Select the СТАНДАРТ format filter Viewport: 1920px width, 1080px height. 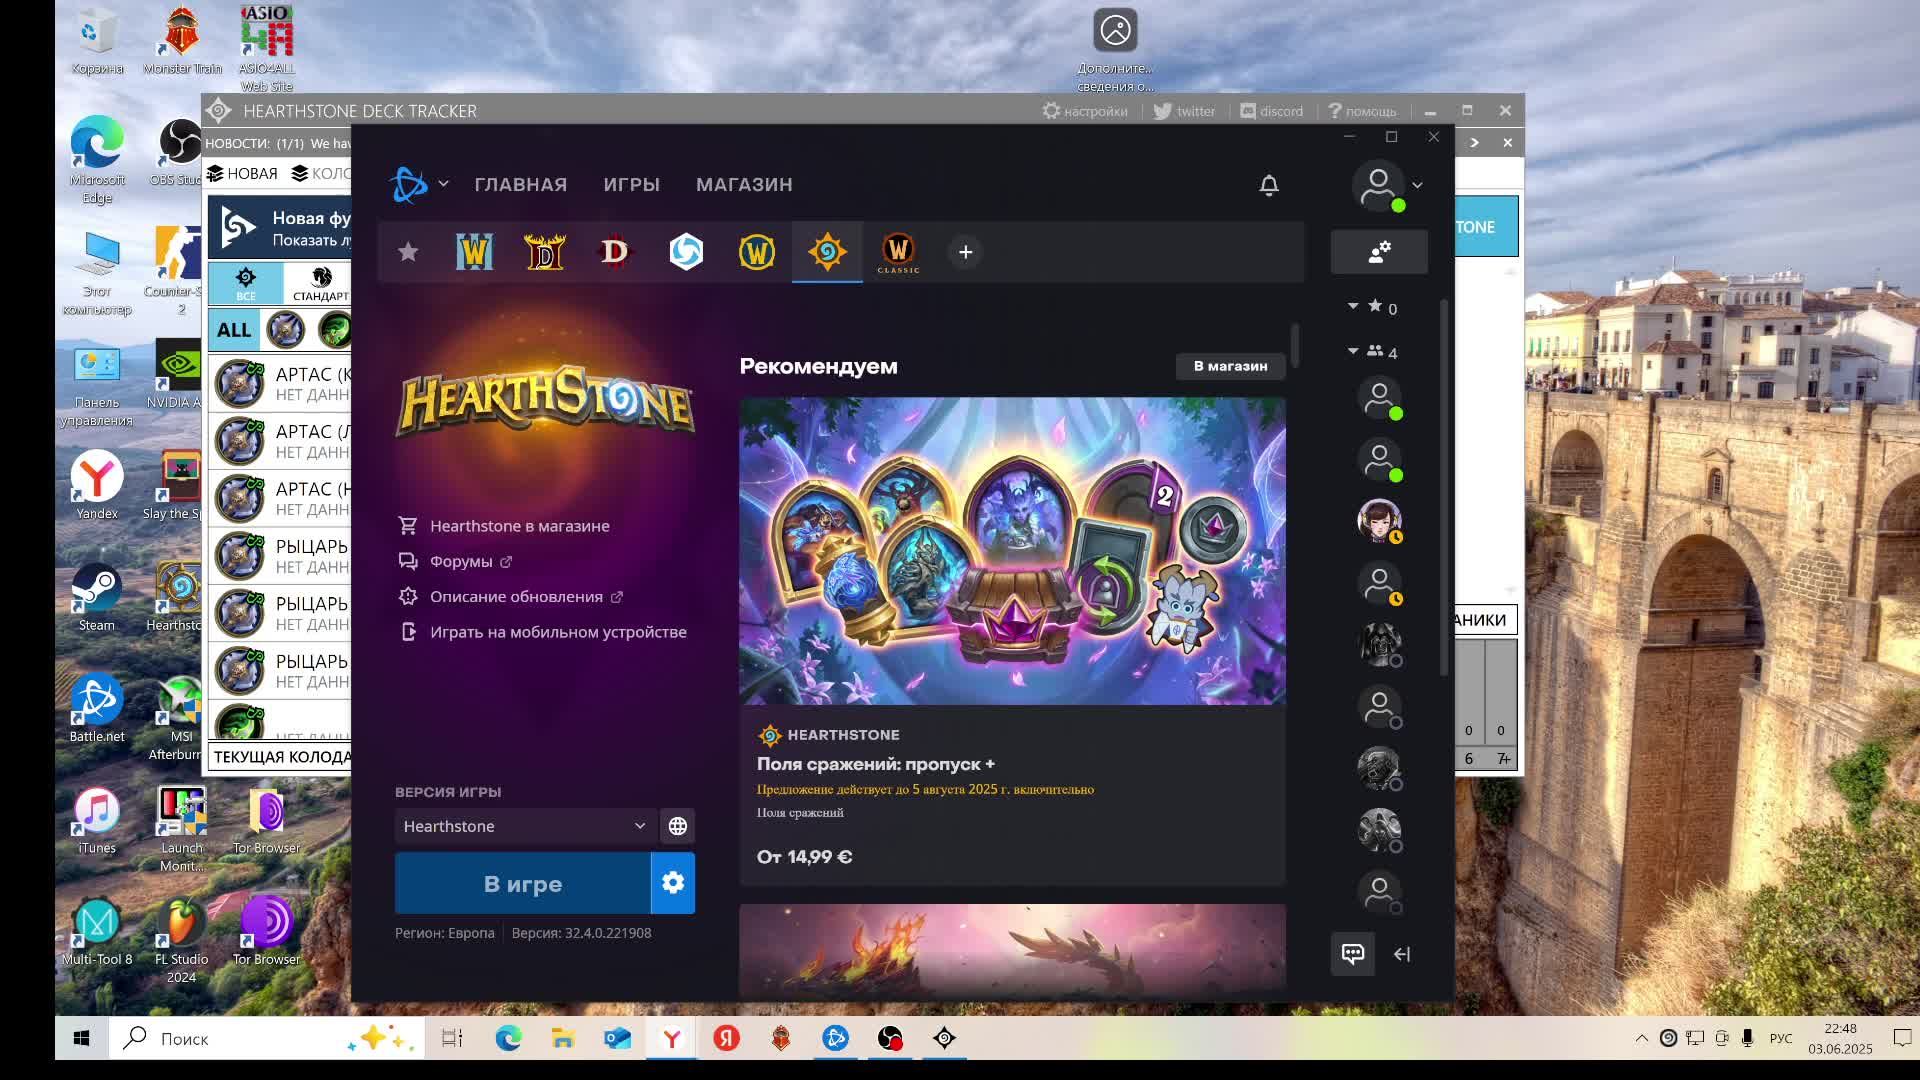coord(320,283)
